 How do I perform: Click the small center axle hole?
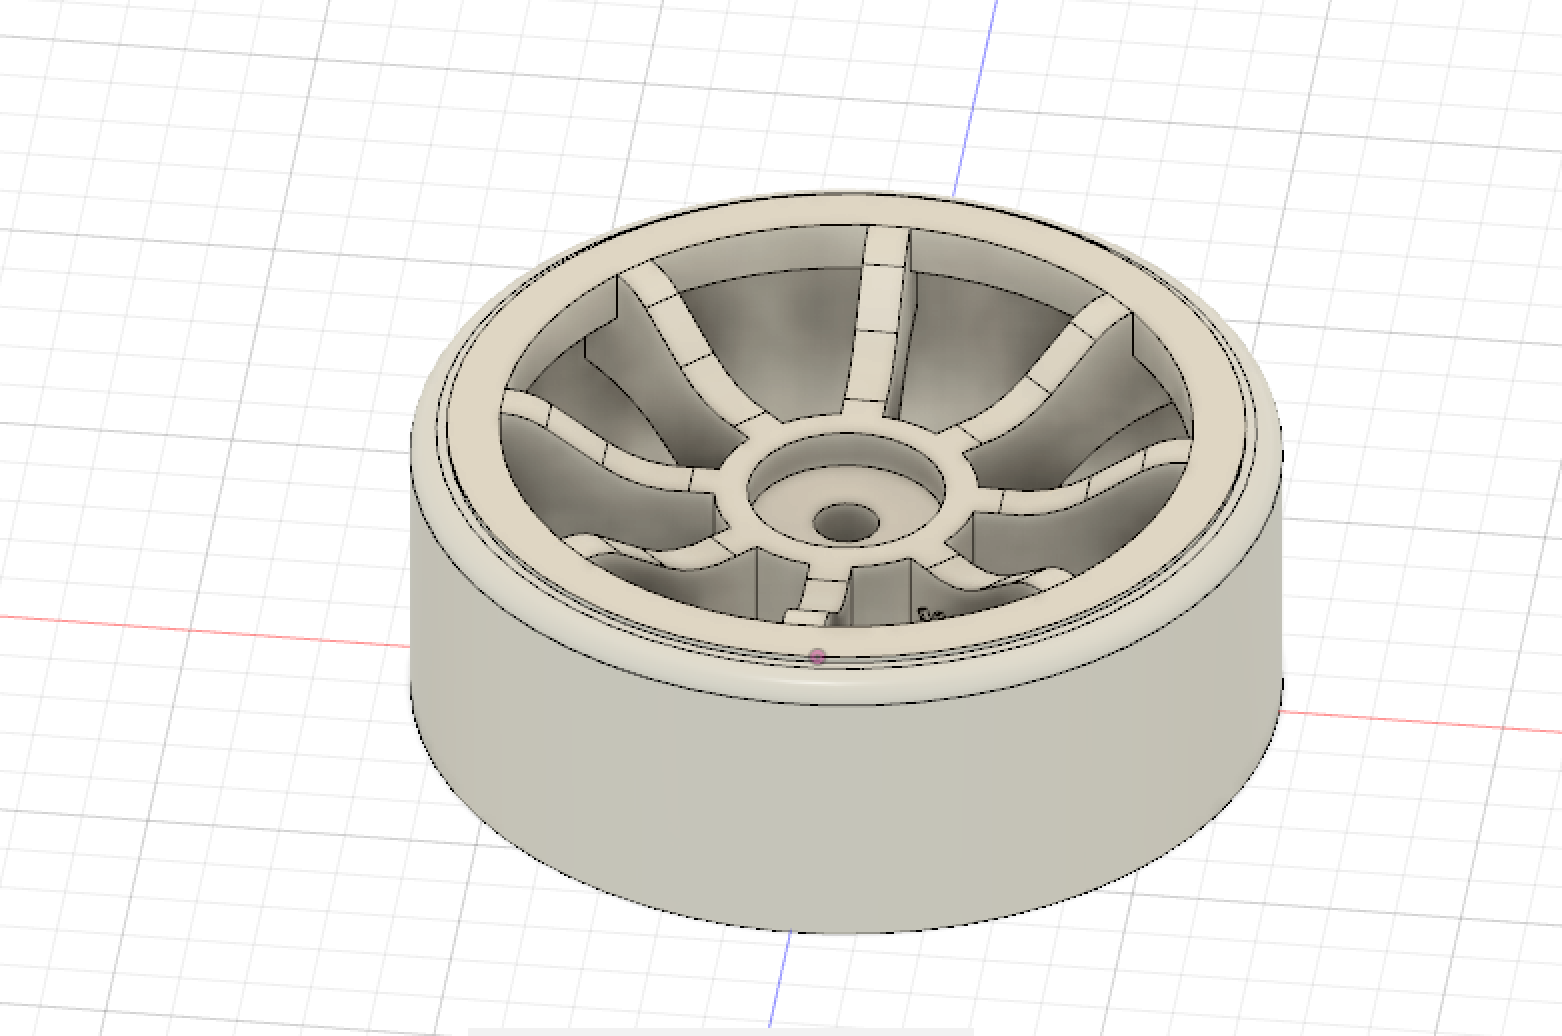point(845,521)
